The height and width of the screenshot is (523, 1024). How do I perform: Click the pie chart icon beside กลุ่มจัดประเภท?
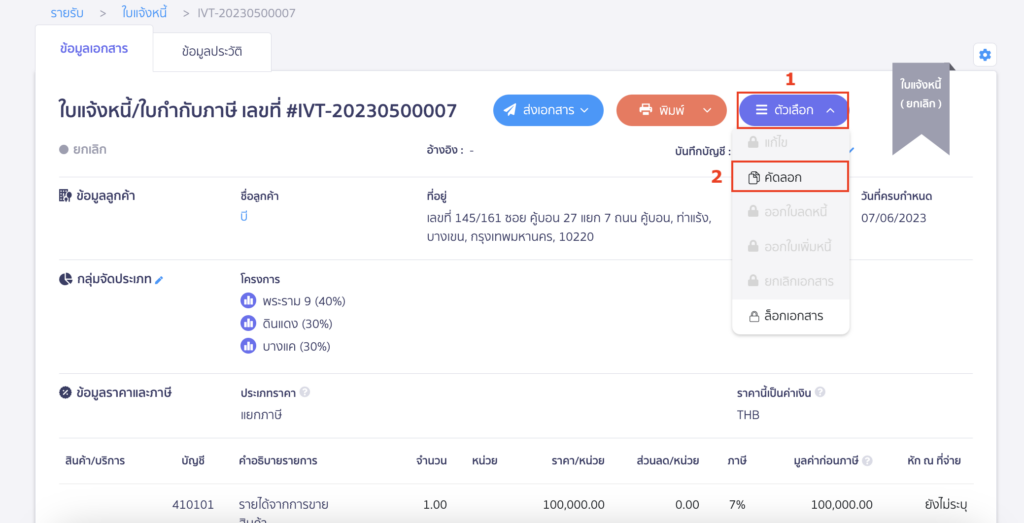tap(65, 279)
